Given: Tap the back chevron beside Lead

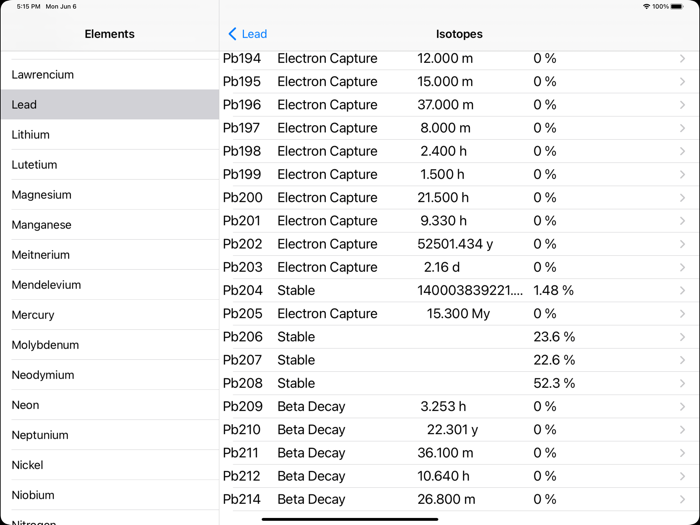Looking at the screenshot, I should coord(233,34).
